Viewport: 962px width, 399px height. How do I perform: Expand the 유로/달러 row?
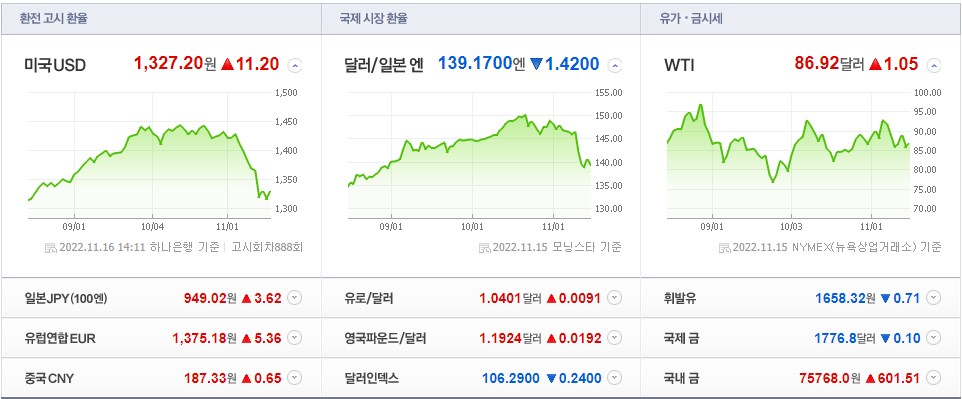coord(615,298)
